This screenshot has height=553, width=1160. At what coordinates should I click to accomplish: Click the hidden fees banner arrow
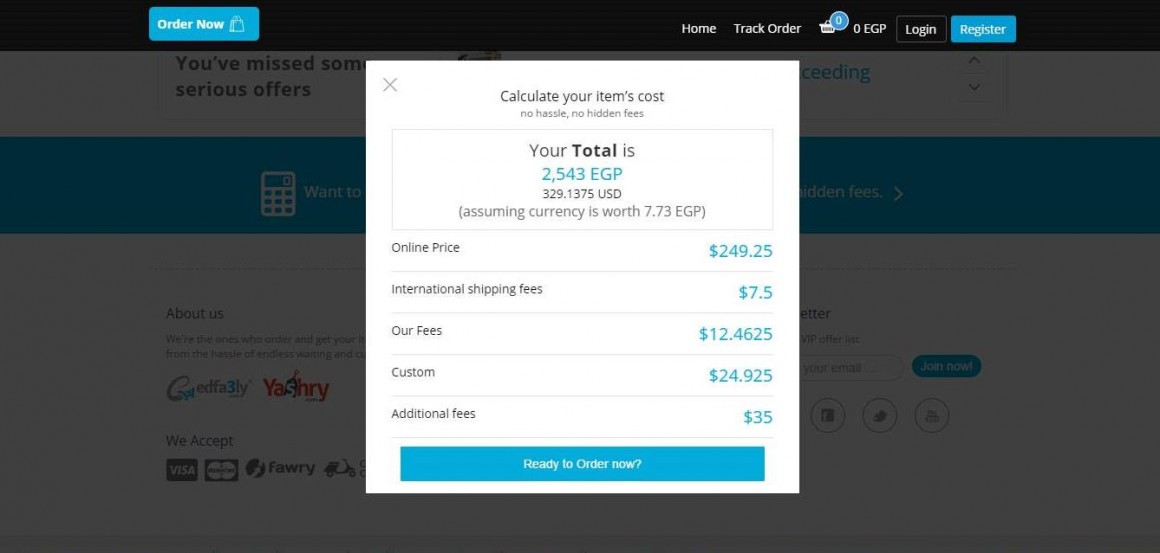(x=898, y=194)
